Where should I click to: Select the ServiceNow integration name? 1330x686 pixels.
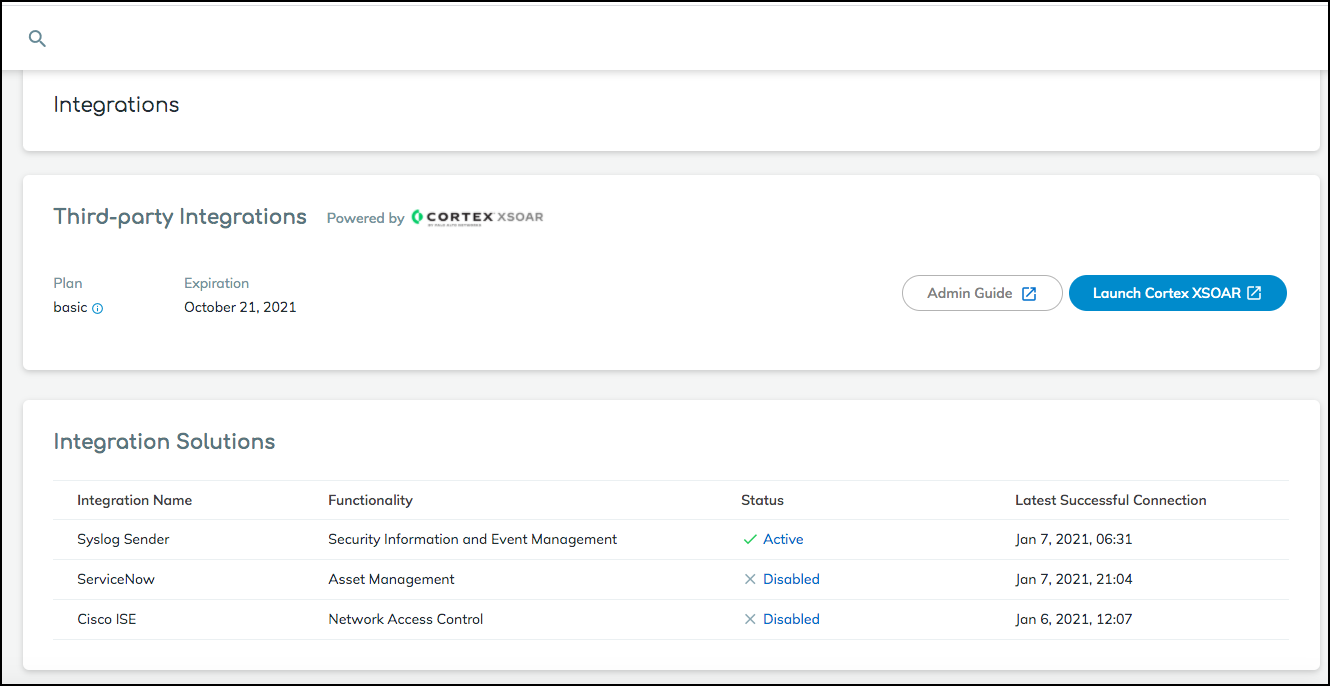click(116, 579)
